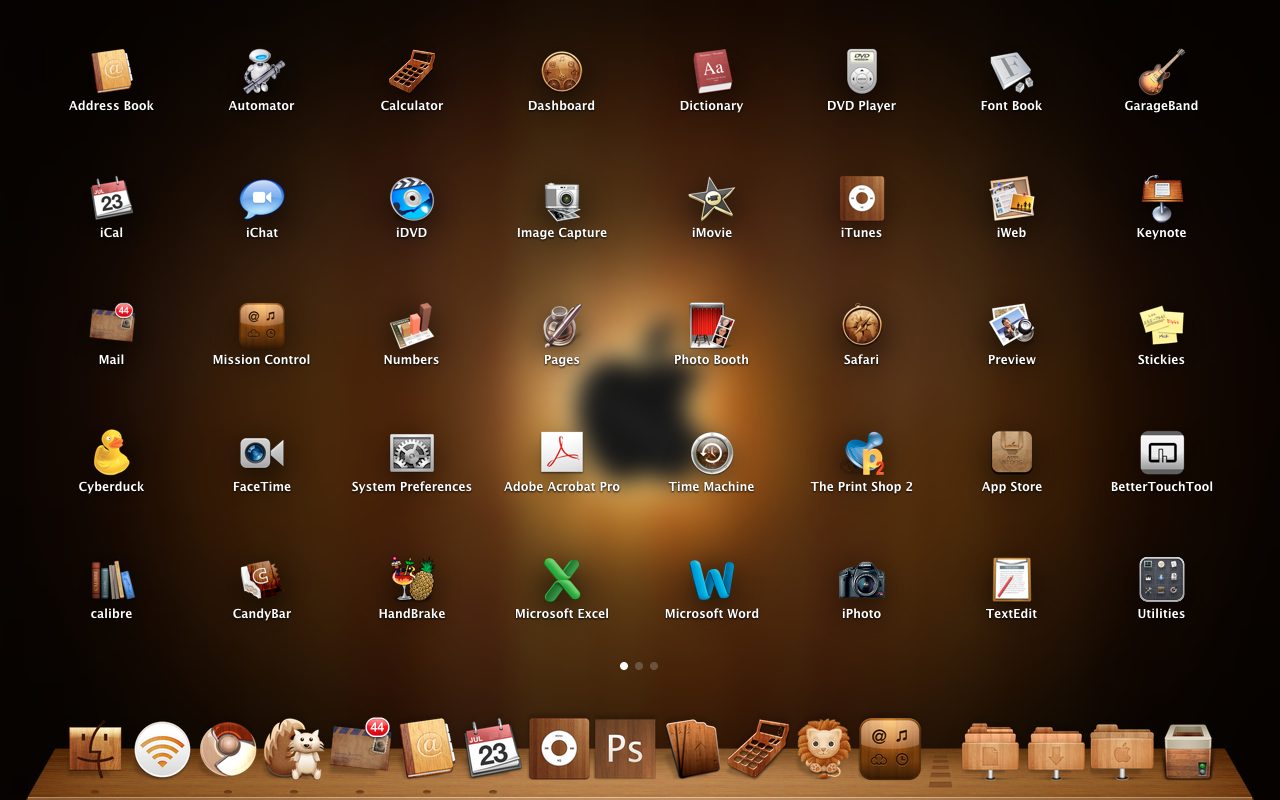Open Photoshop from the Dock
The height and width of the screenshot is (800, 1280).
point(625,748)
